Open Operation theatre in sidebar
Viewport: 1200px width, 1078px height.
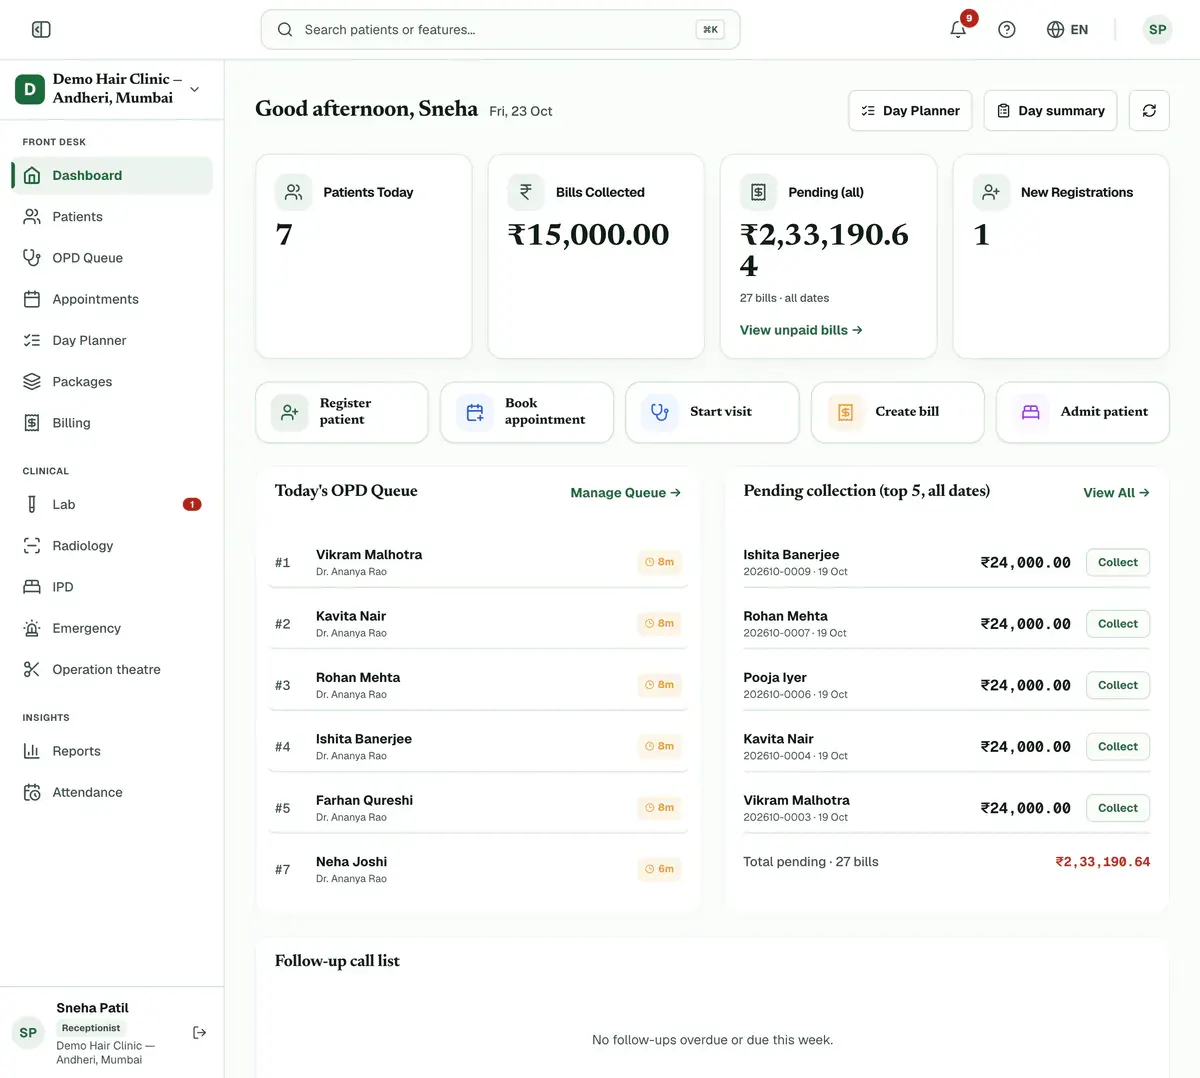112,670
